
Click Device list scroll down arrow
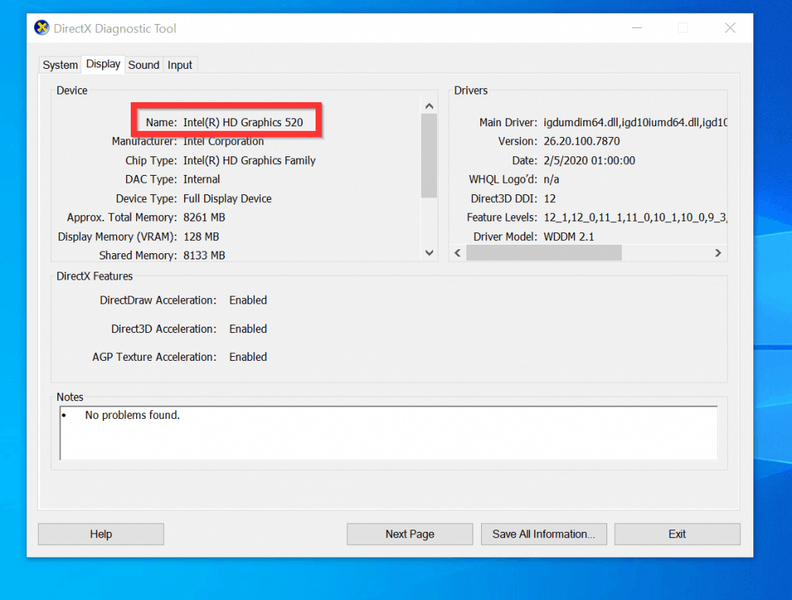pos(429,253)
